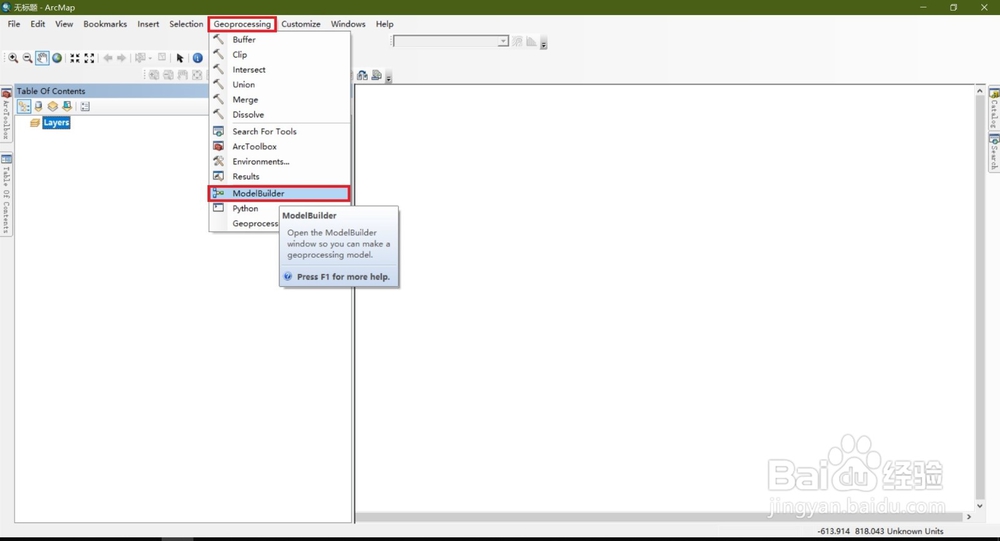Click the Select Features tool icon
1000x541 pixels.
140,58
